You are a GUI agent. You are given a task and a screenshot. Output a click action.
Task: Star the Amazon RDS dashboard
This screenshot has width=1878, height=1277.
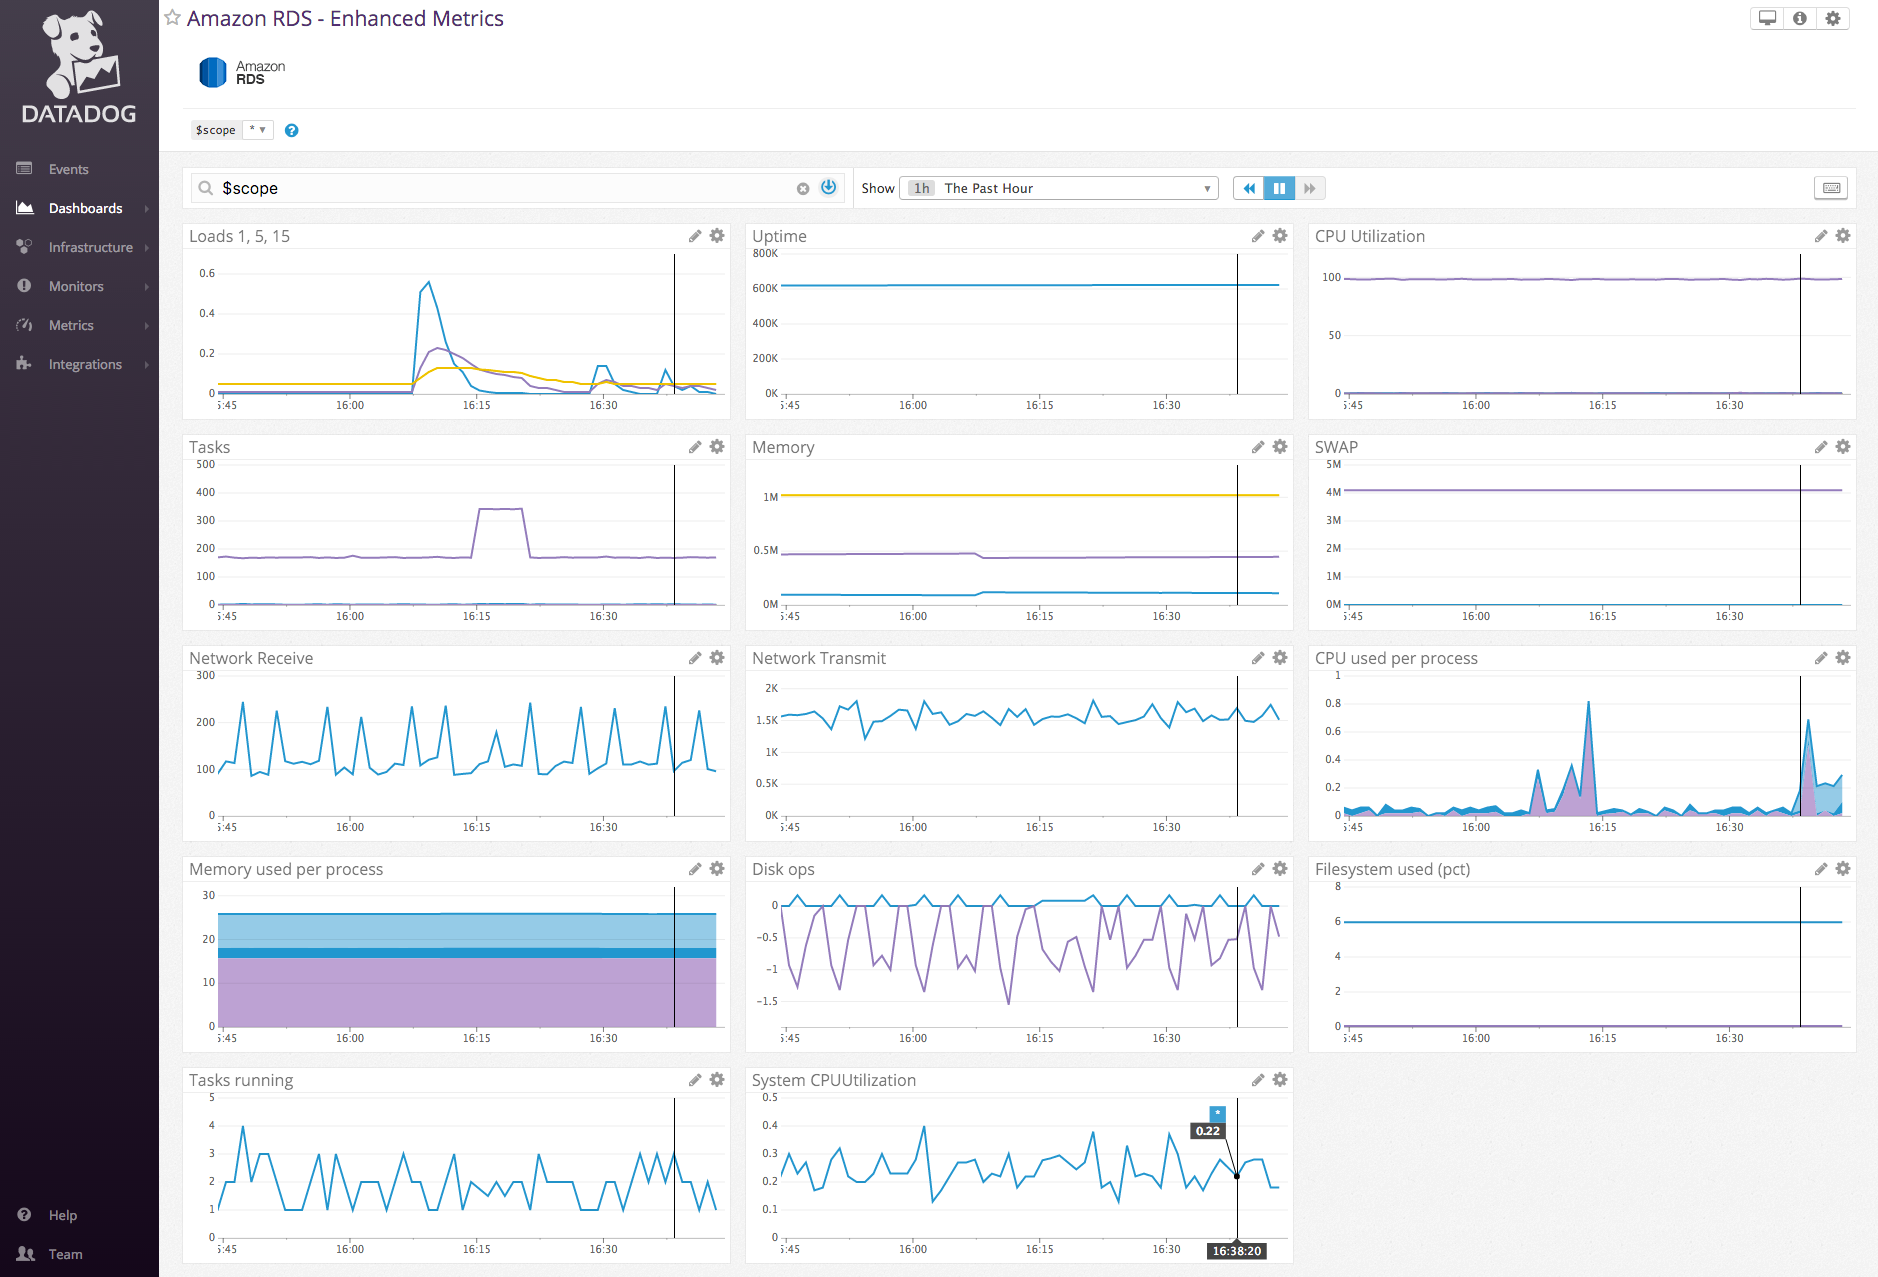(x=172, y=17)
